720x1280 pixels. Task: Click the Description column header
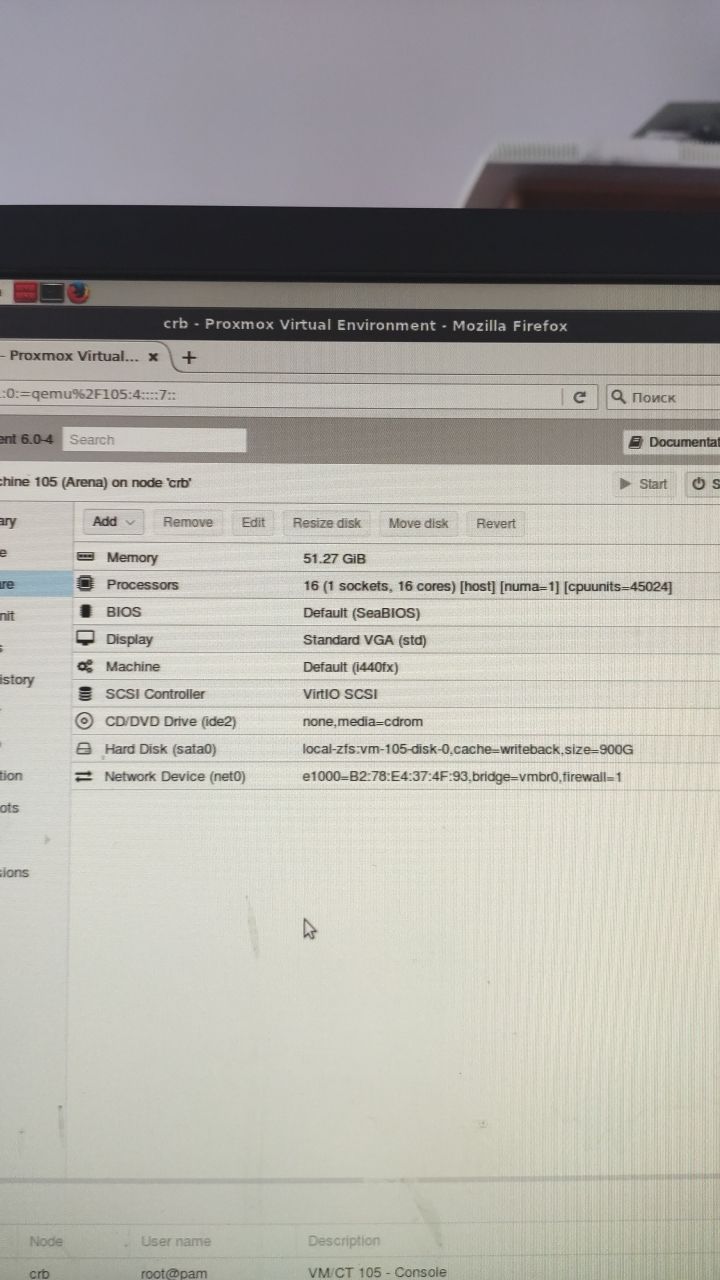pos(344,1241)
